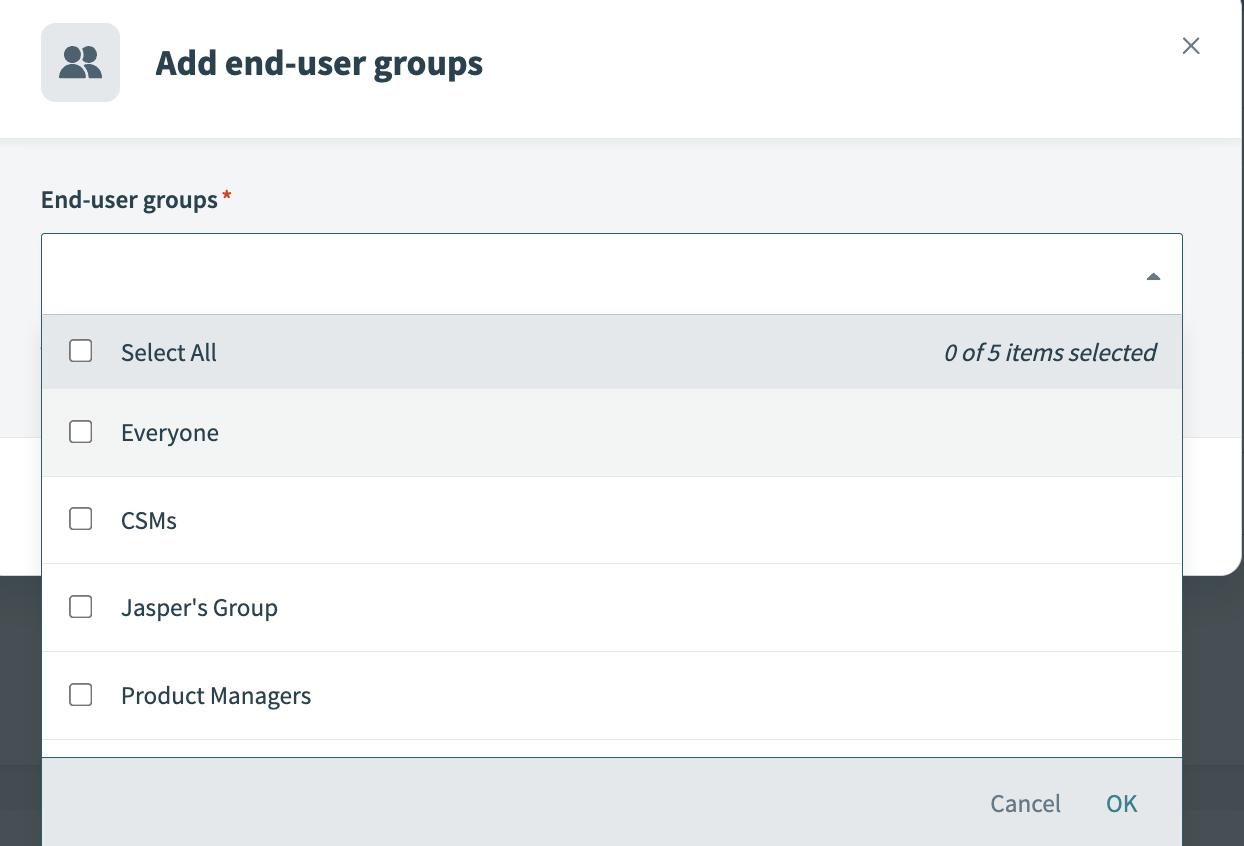1244x846 pixels.
Task: Click OK to confirm group selection
Action: [x=1121, y=803]
